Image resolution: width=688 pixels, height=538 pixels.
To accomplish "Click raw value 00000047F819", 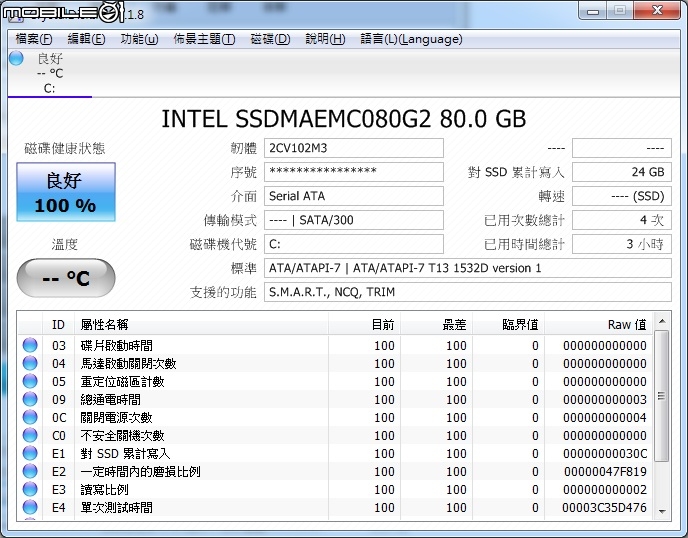I will [x=605, y=471].
